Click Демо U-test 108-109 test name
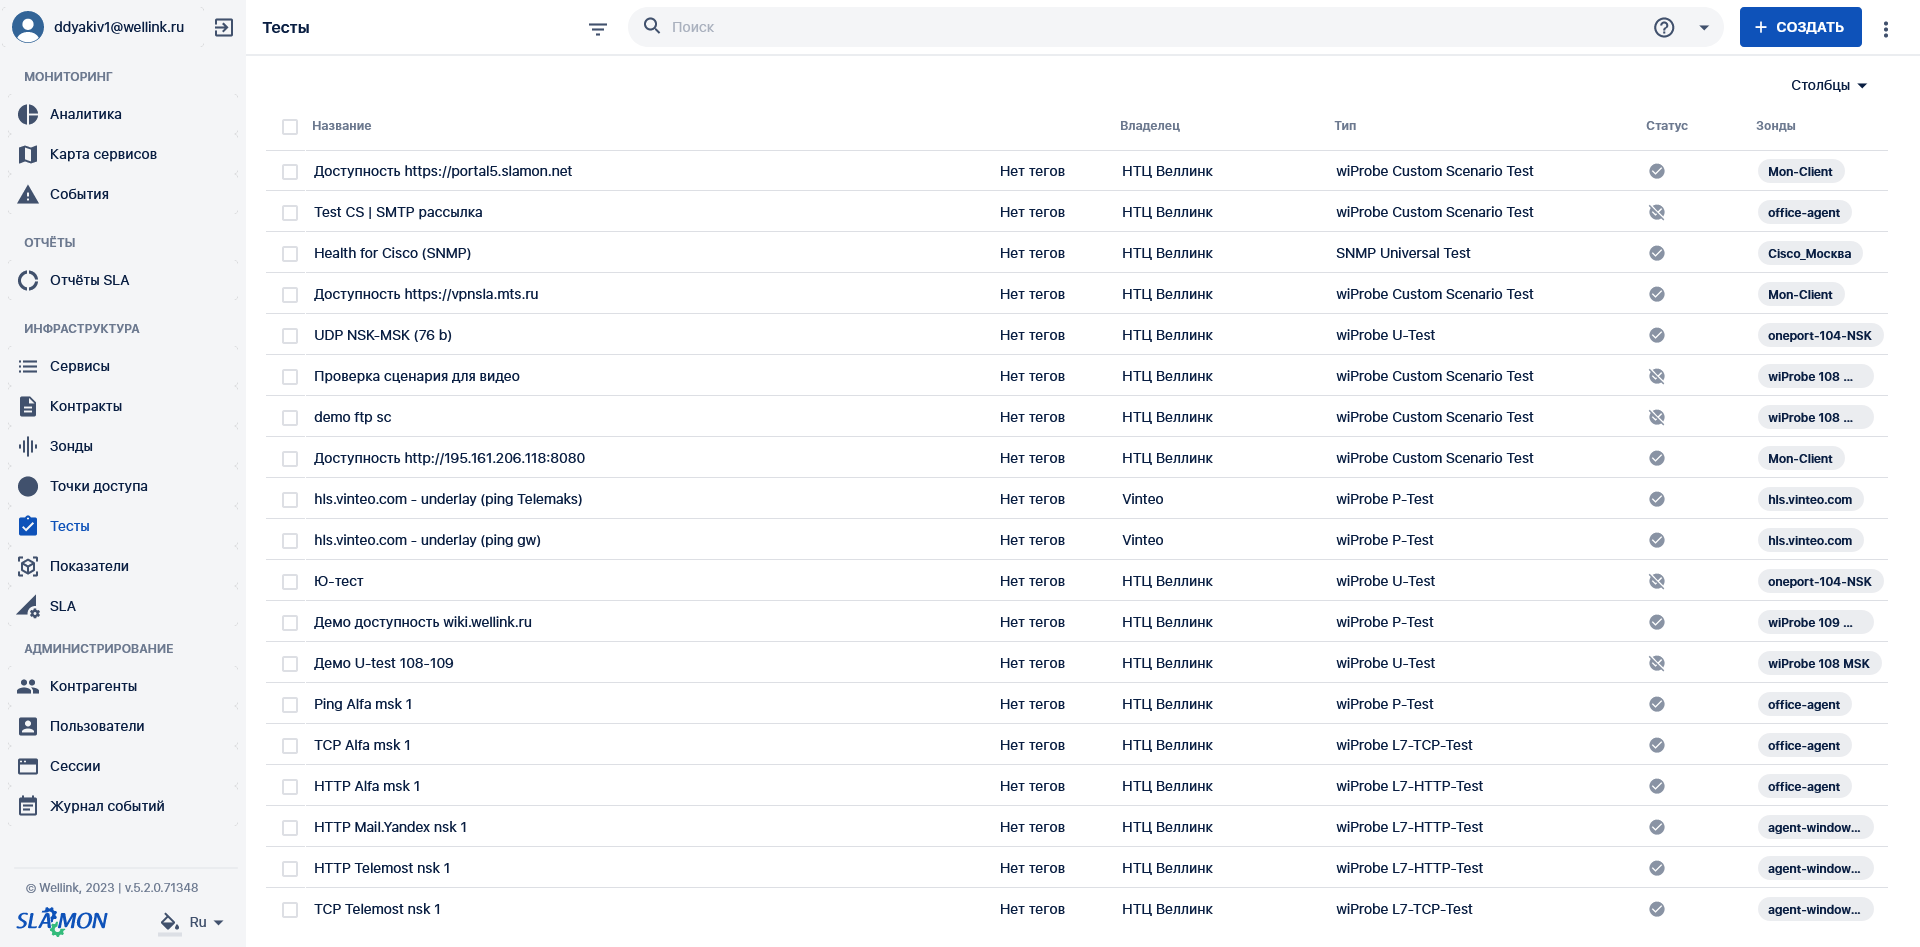The height and width of the screenshot is (947, 1920). click(384, 663)
